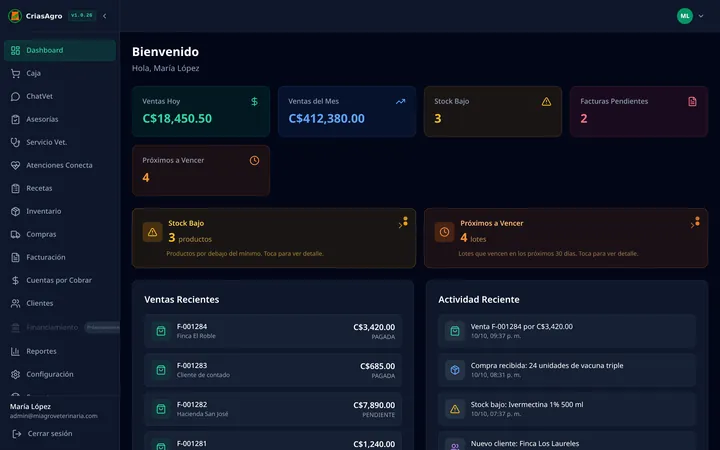The height and width of the screenshot is (450, 720).
Task: Open activity Stock bajo Ivermectina
Action: pyautogui.click(x=567, y=409)
